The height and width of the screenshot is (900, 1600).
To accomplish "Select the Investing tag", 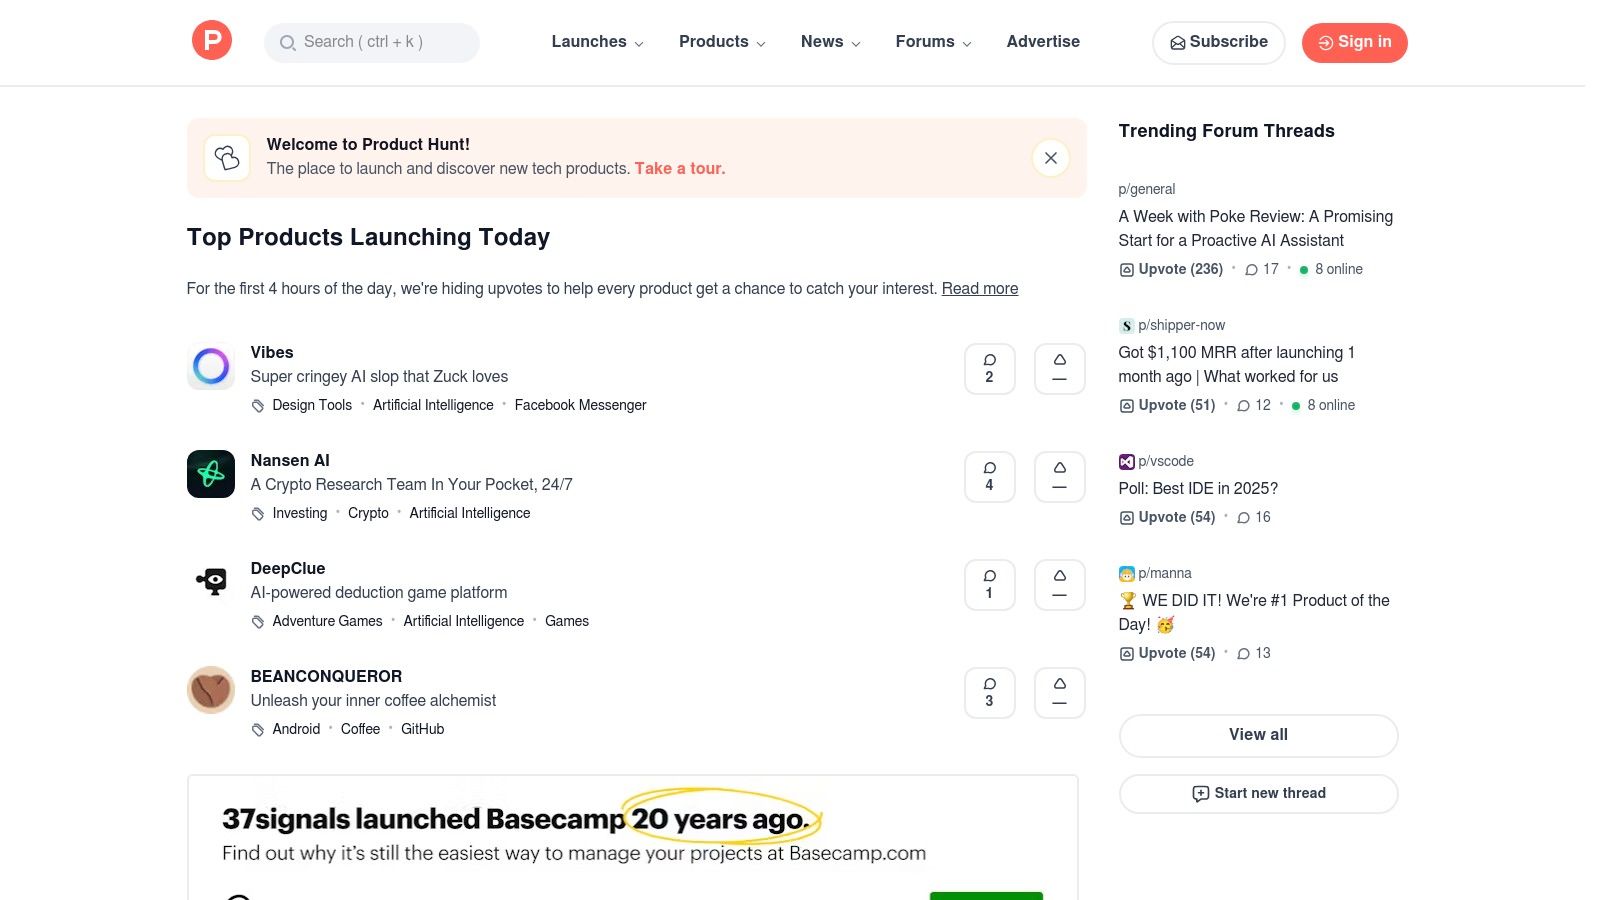I will point(300,513).
